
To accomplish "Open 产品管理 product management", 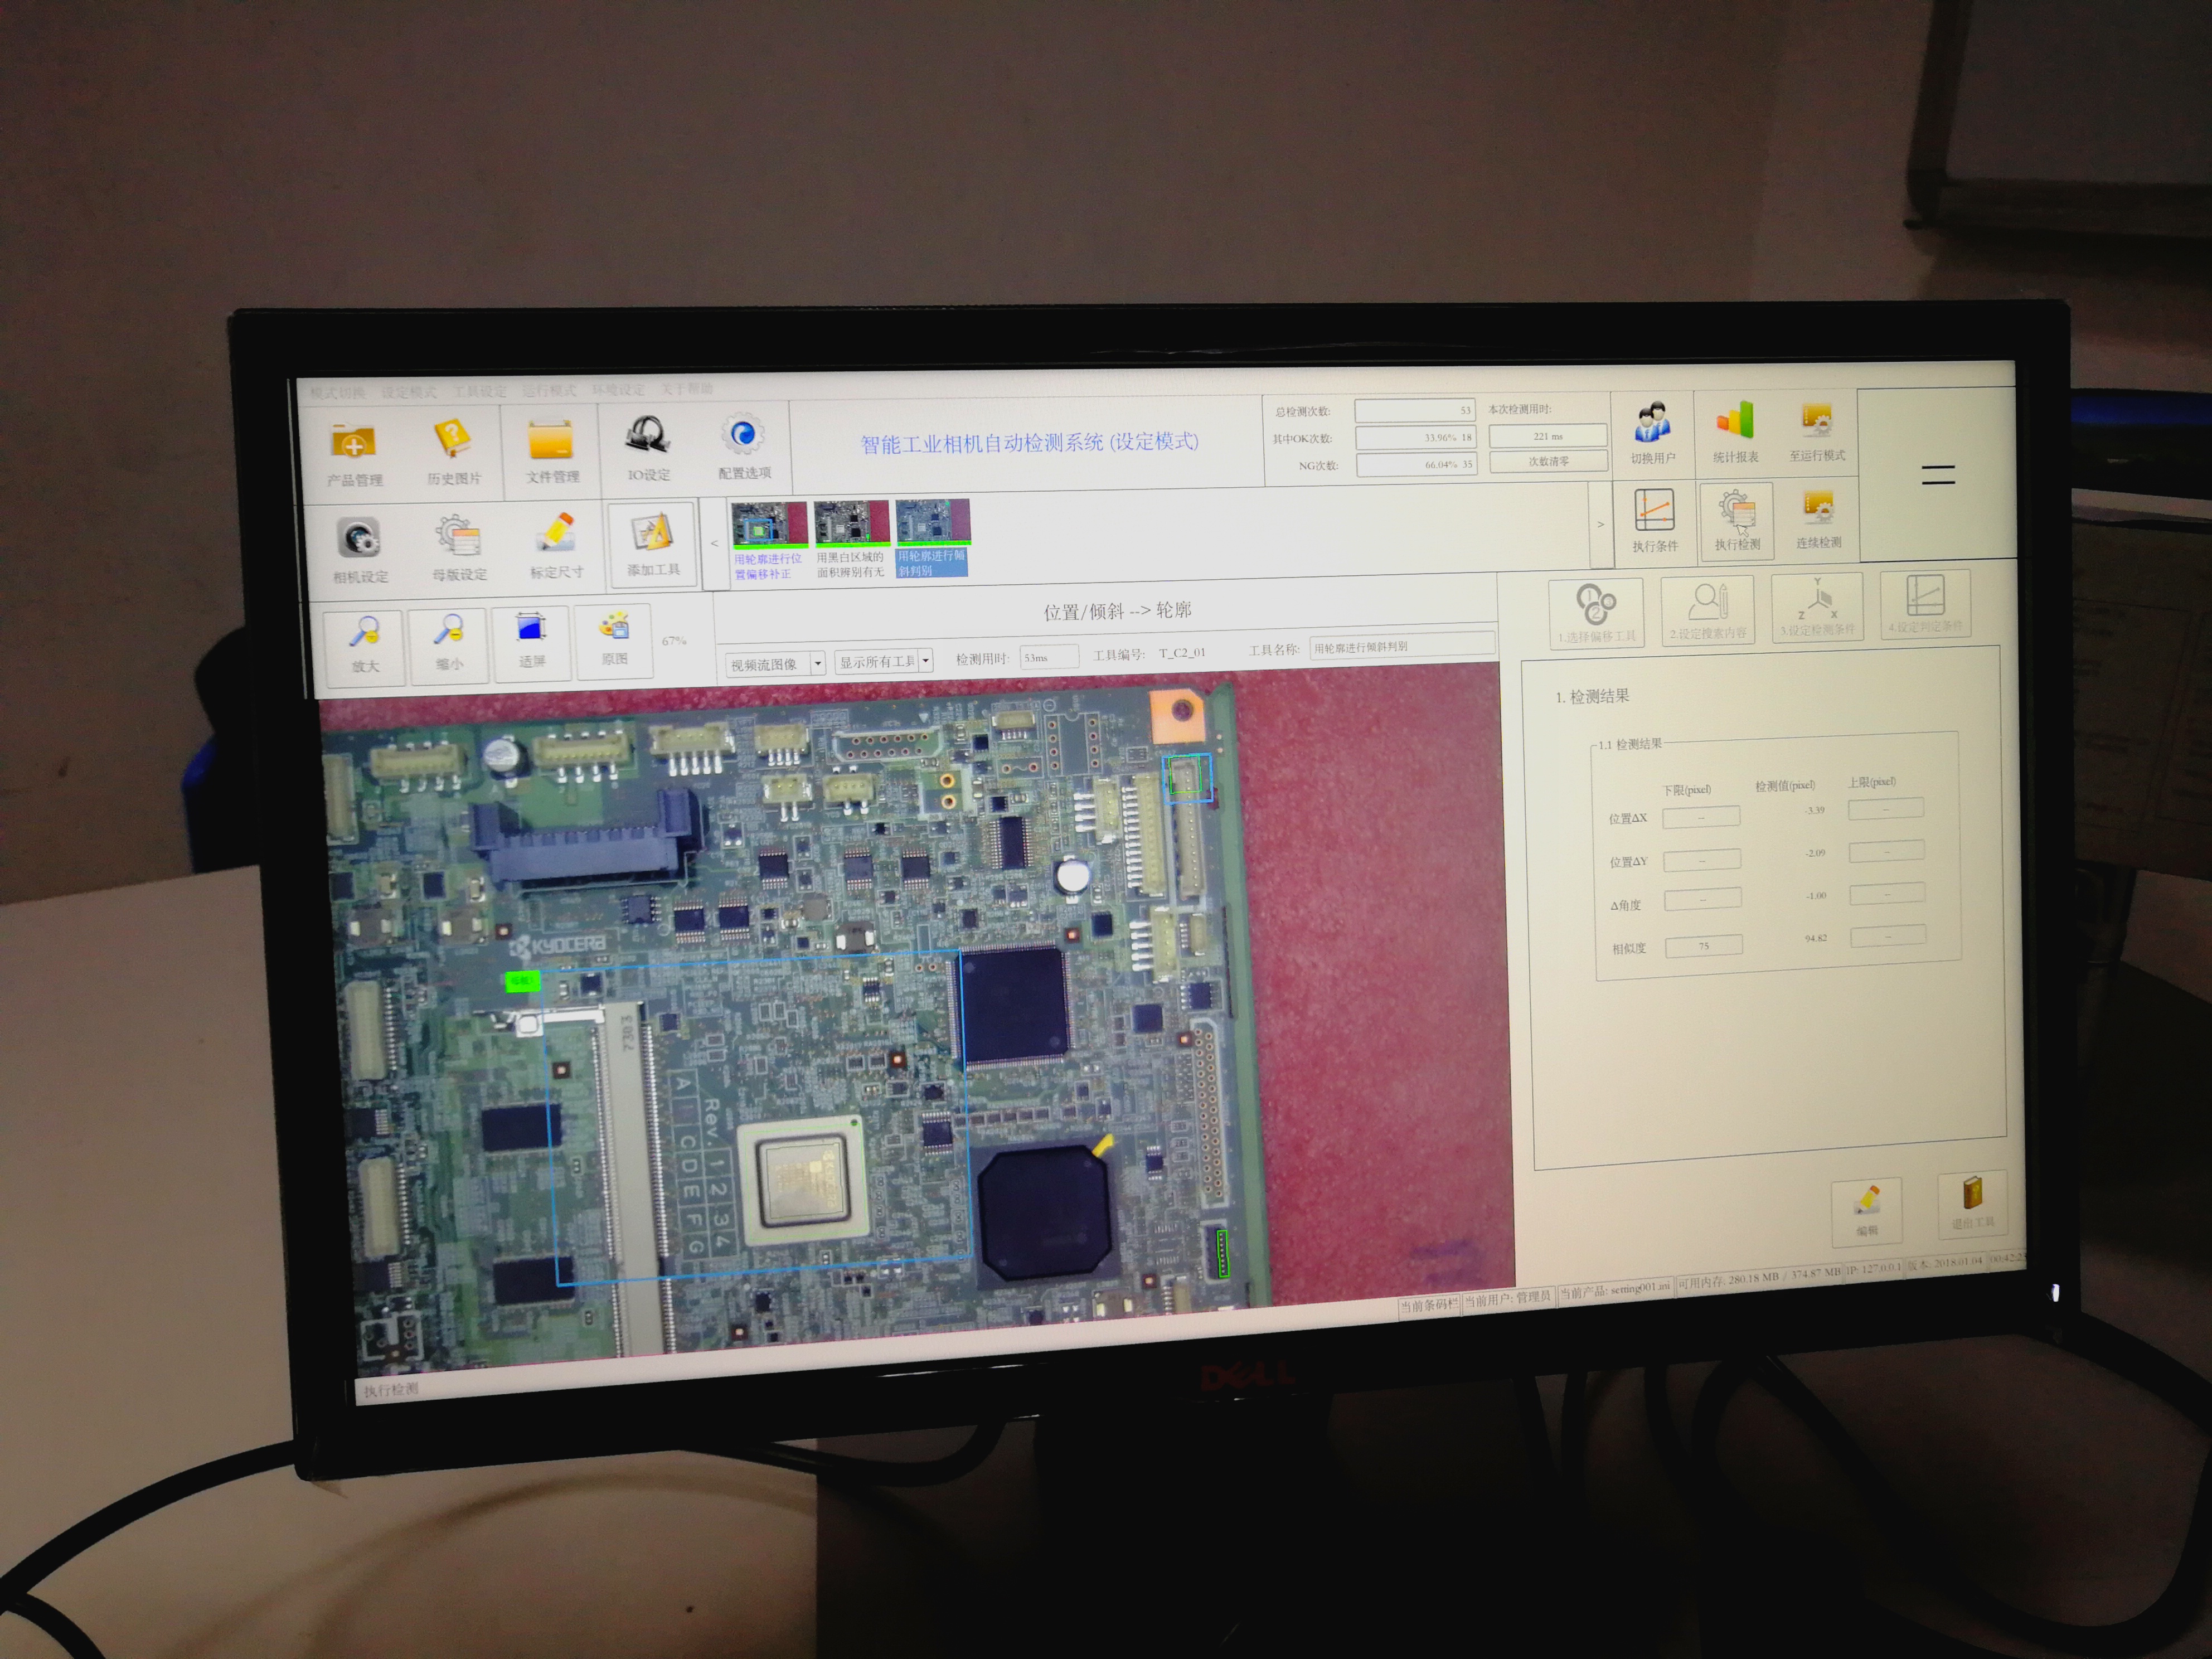I will 354,453.
